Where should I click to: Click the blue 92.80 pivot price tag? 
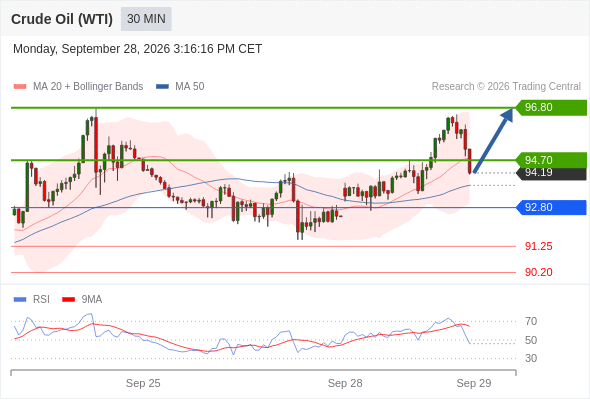(551, 207)
